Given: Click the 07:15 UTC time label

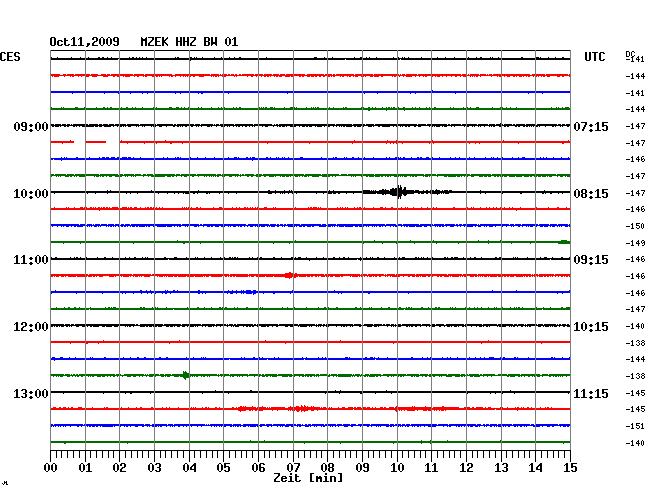Looking at the screenshot, I should tap(591, 127).
